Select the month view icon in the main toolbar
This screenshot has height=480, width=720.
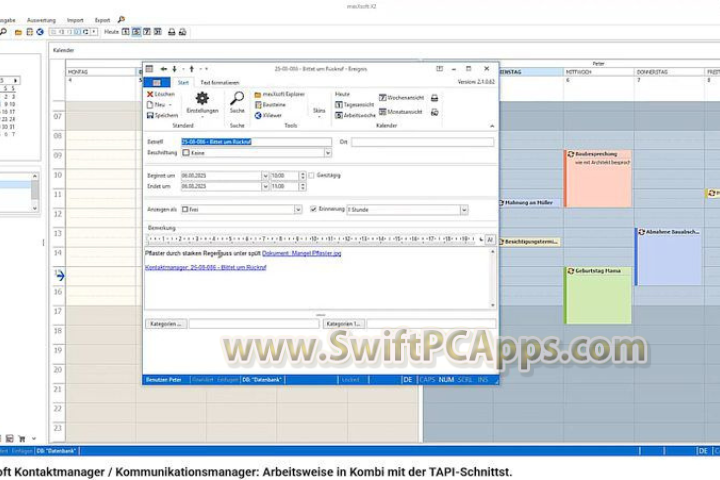coord(158,32)
